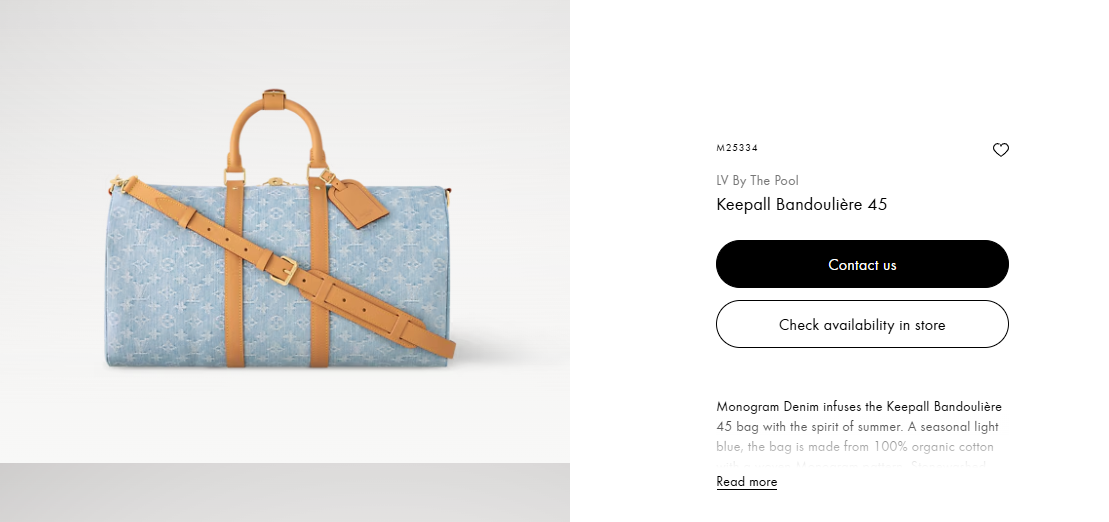The width and height of the screenshot is (1109, 522).
Task: Click the Monogram Denim description paragraph
Action: coord(859,436)
